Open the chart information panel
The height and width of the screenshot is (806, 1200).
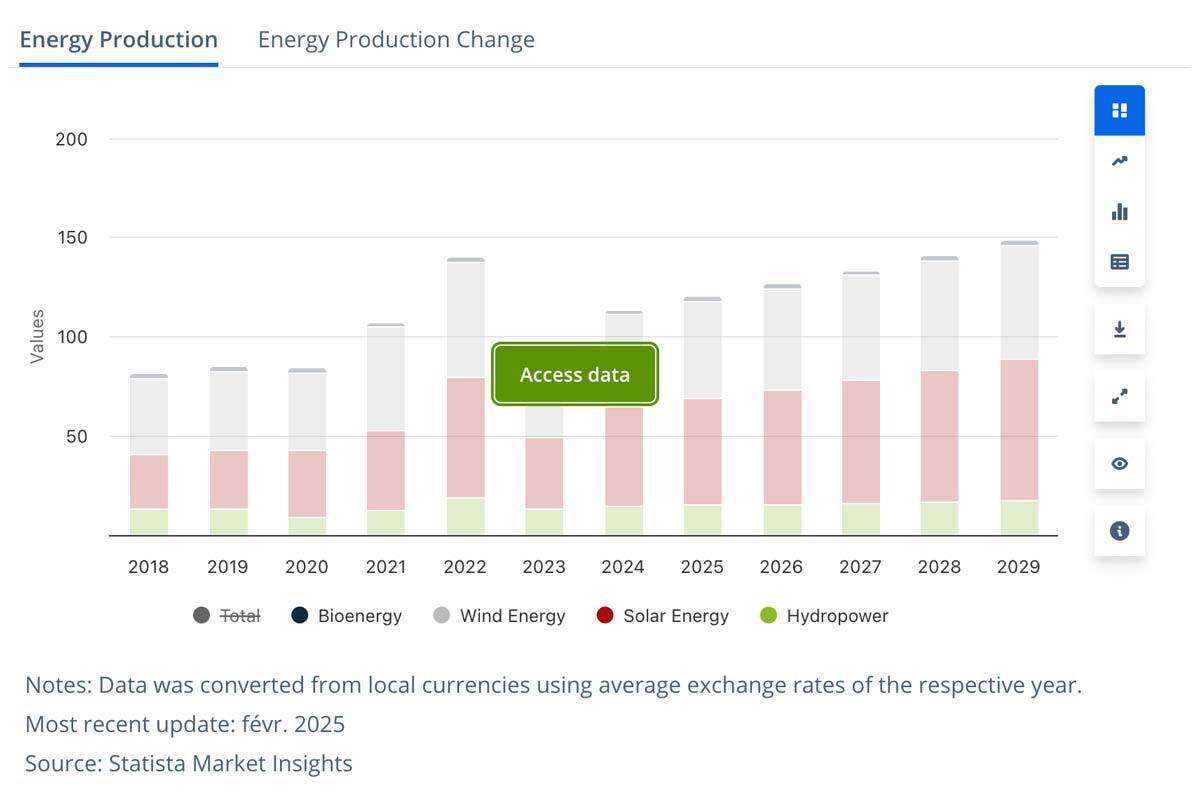tap(1118, 531)
